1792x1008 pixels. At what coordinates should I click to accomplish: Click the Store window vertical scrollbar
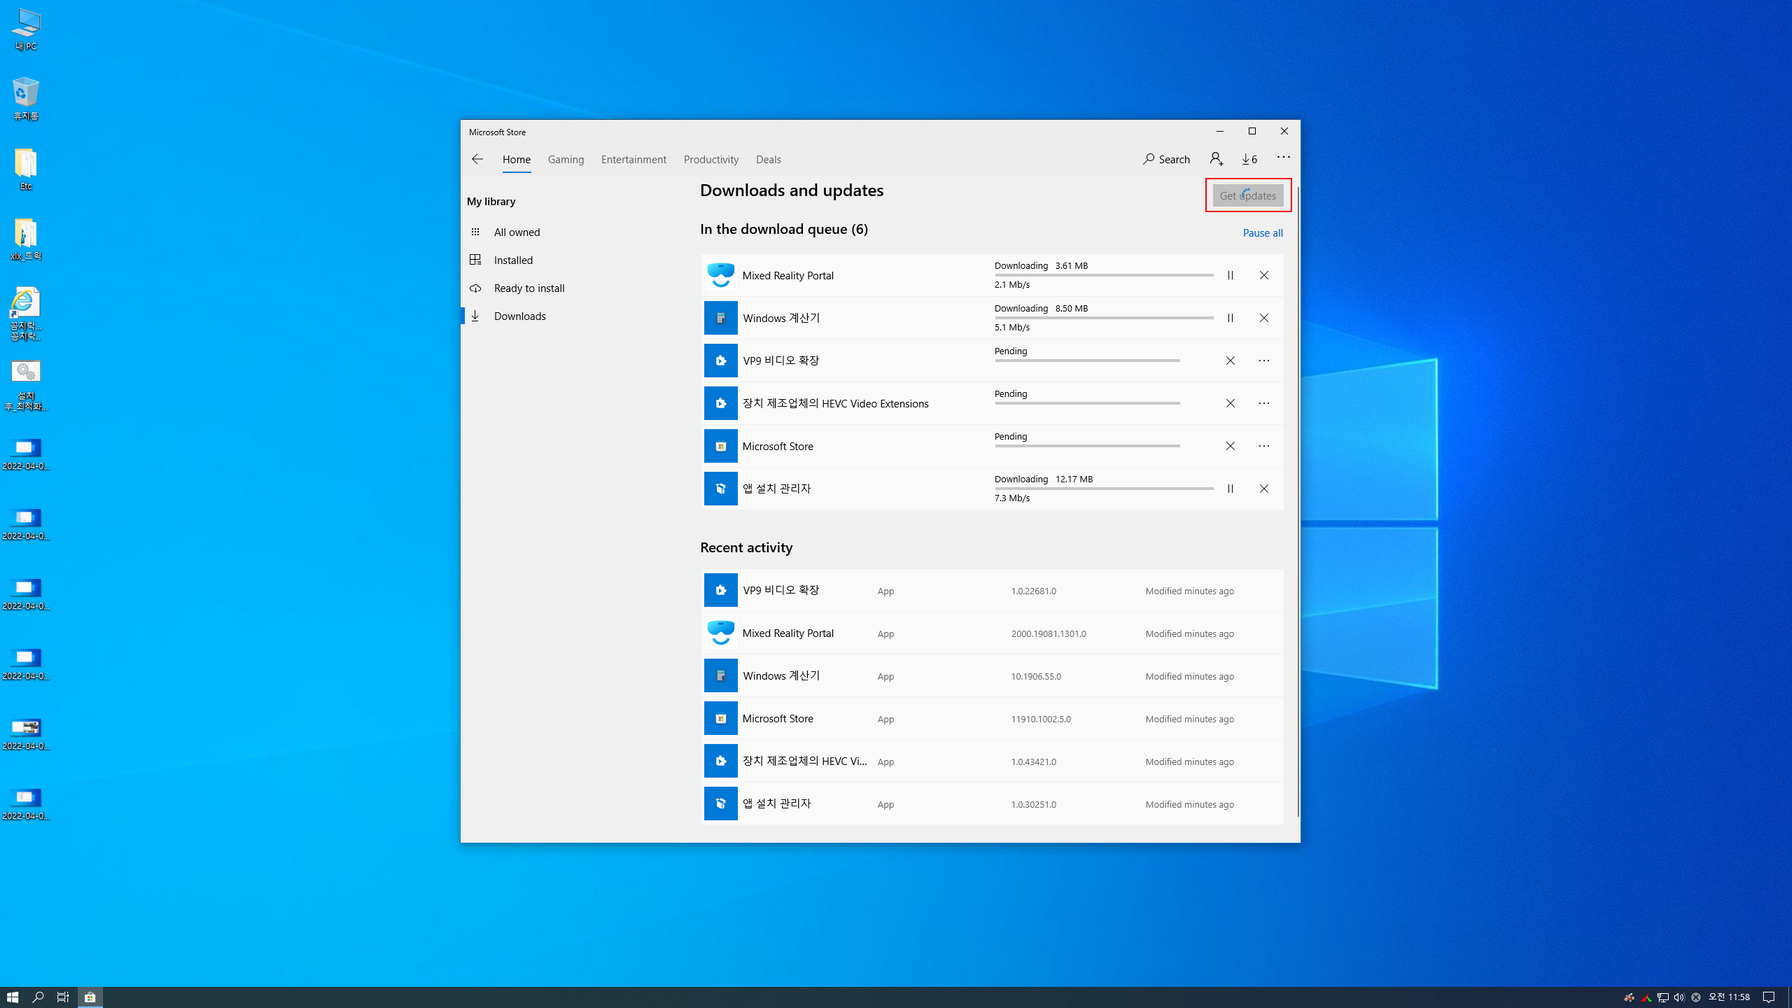coord(1297,500)
